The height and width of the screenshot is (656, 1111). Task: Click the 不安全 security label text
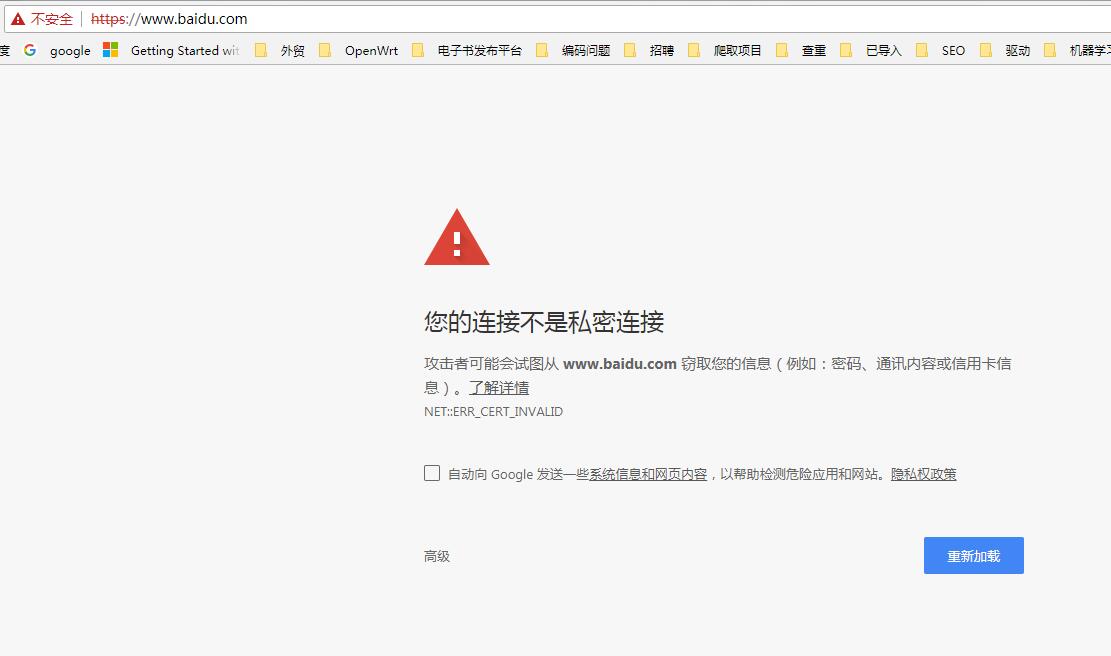point(52,19)
